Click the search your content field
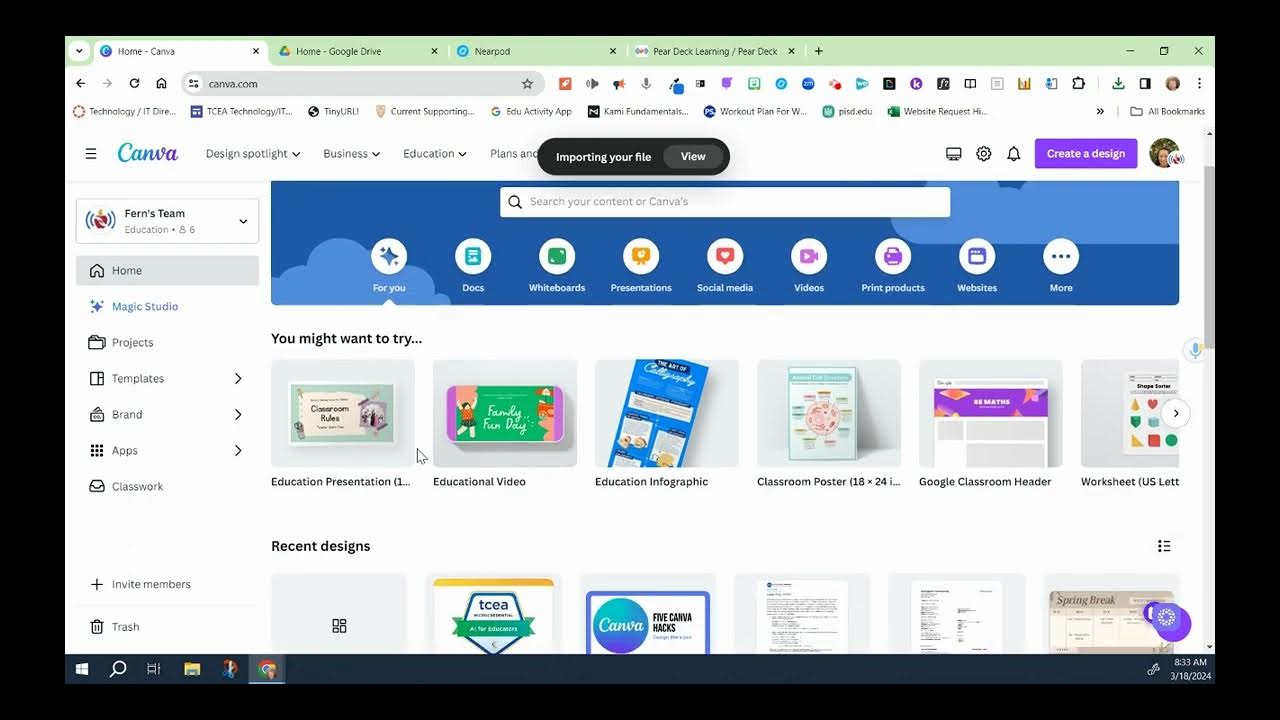1280x720 pixels. [x=725, y=202]
